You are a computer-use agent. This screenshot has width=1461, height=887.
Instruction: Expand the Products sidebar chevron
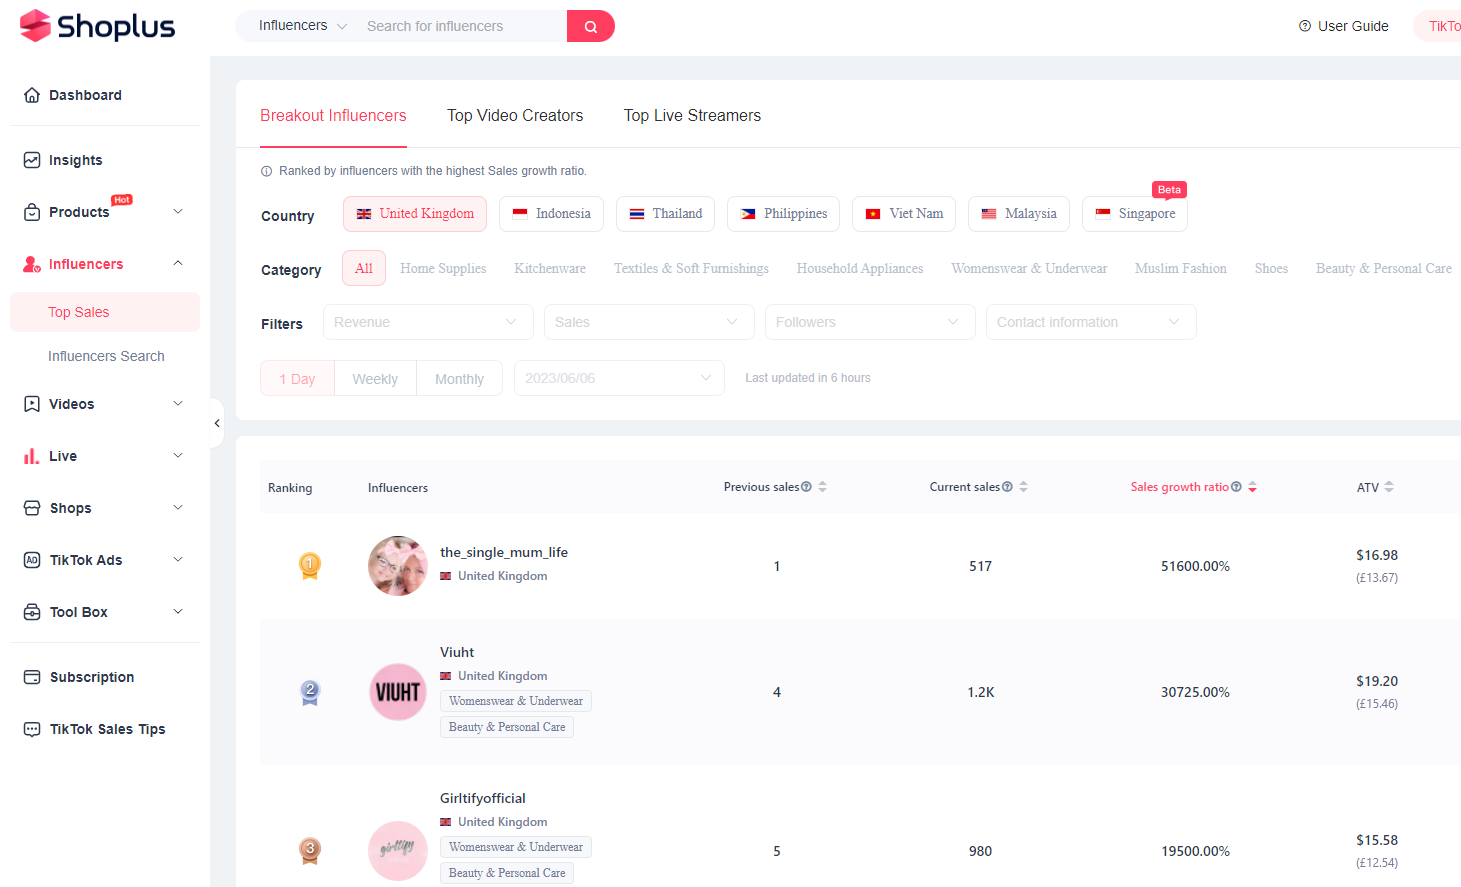[x=178, y=211]
